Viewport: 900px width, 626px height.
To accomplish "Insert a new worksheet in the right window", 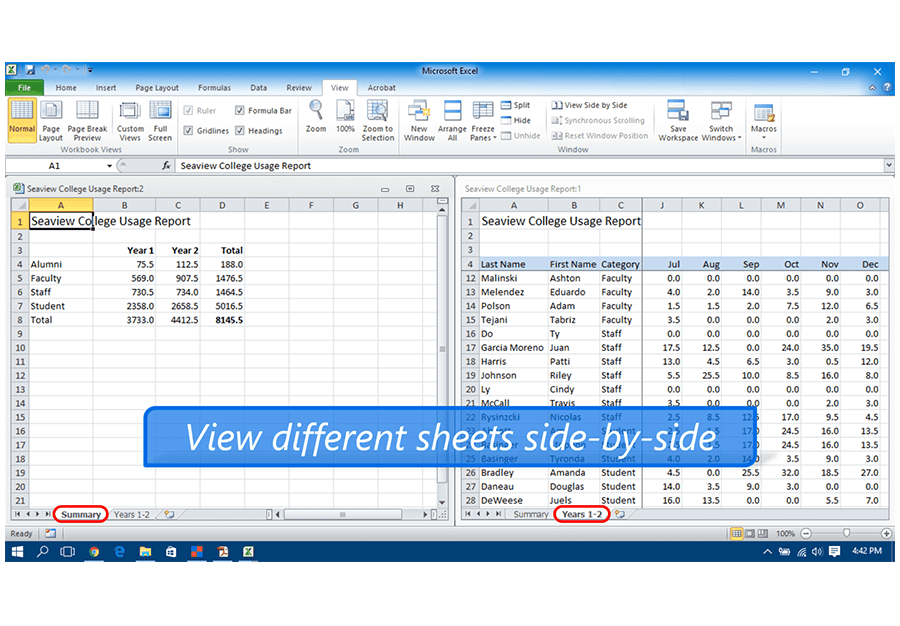I will [620, 515].
